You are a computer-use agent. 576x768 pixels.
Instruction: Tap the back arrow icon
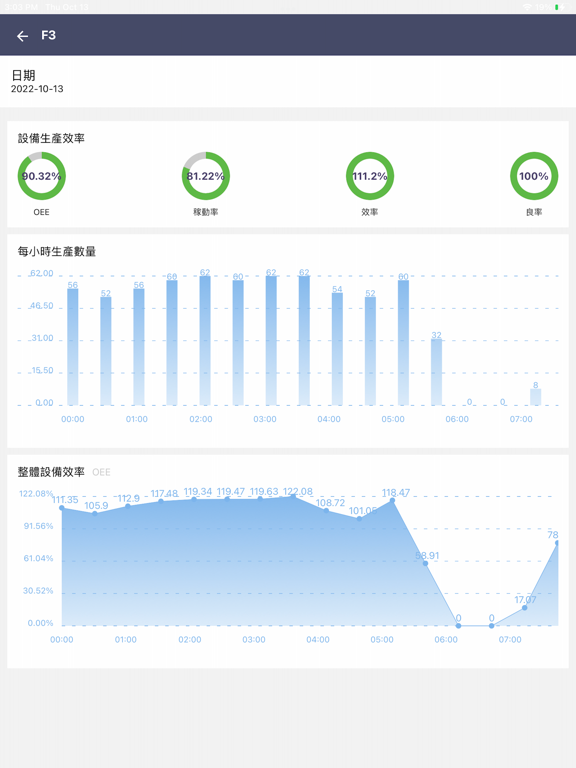point(22,36)
